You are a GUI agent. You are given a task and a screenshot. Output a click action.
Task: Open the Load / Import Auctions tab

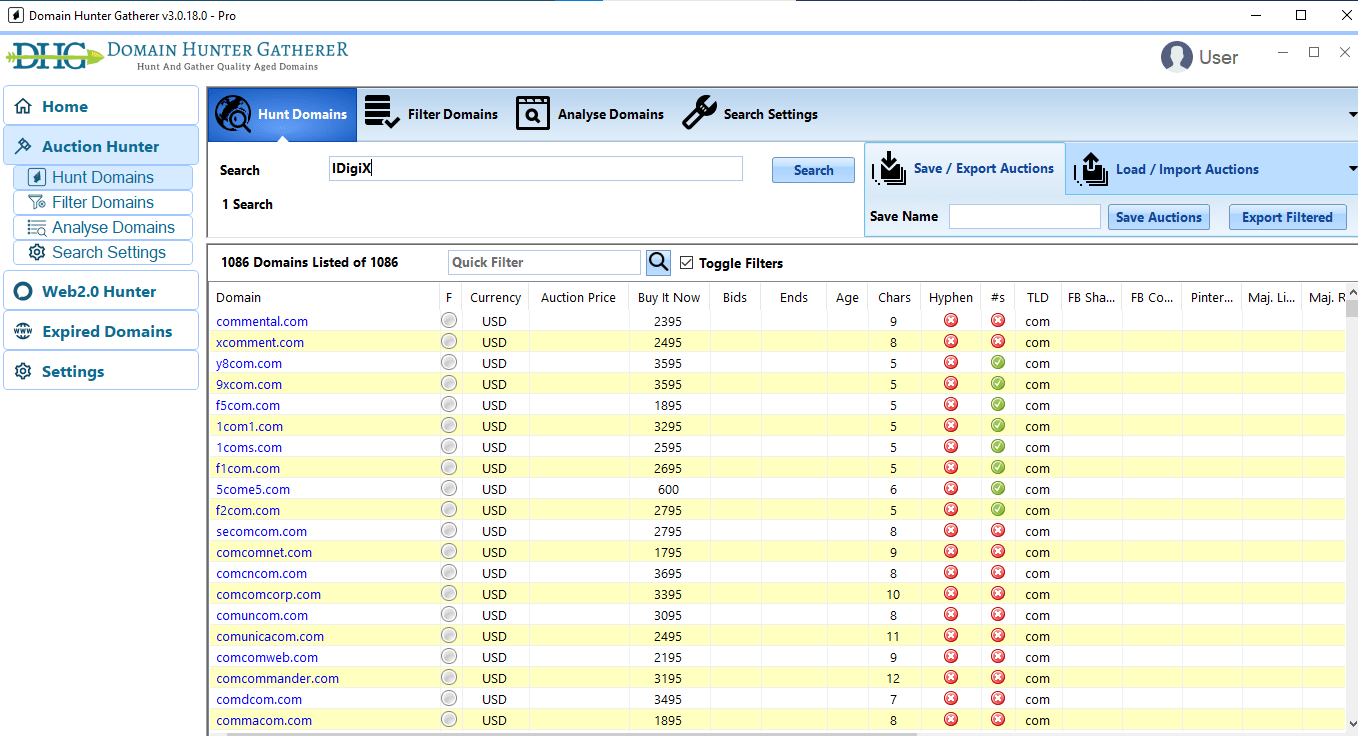(x=1167, y=169)
